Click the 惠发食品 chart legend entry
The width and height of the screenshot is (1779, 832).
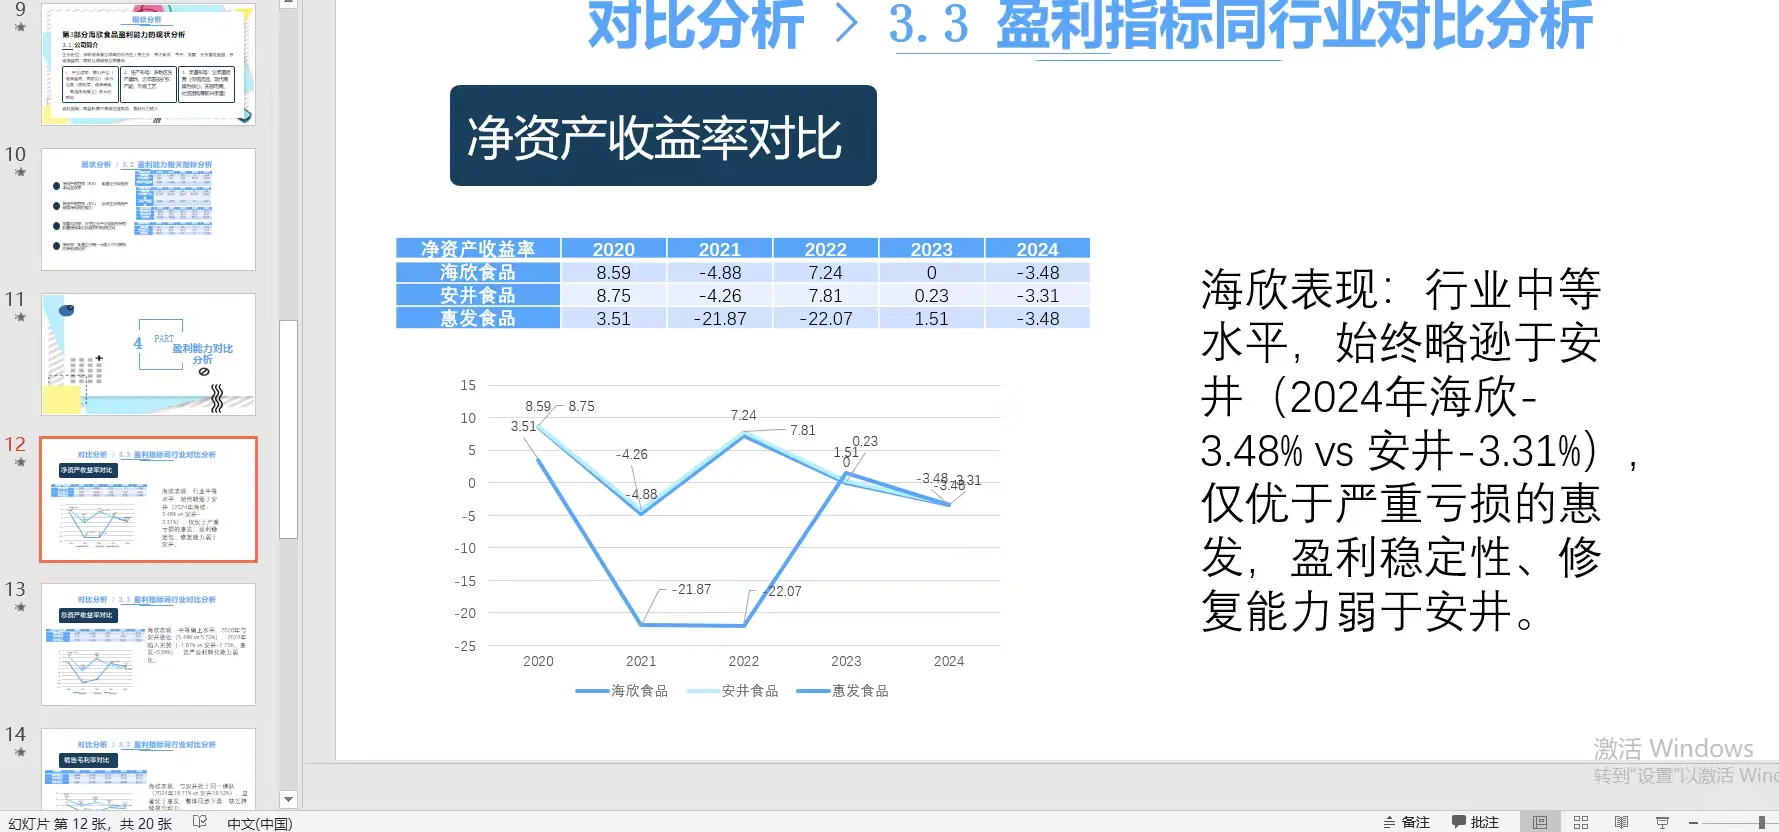(x=843, y=691)
